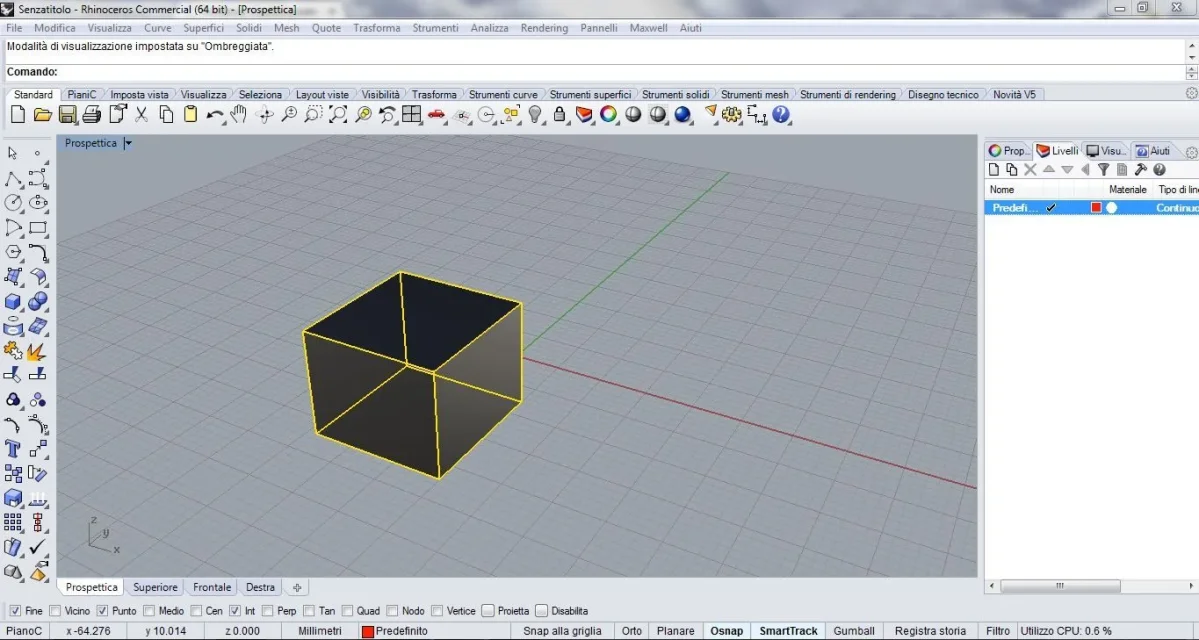
Task: Click the red Predefinito layer swatch in status bar
Action: click(x=367, y=632)
